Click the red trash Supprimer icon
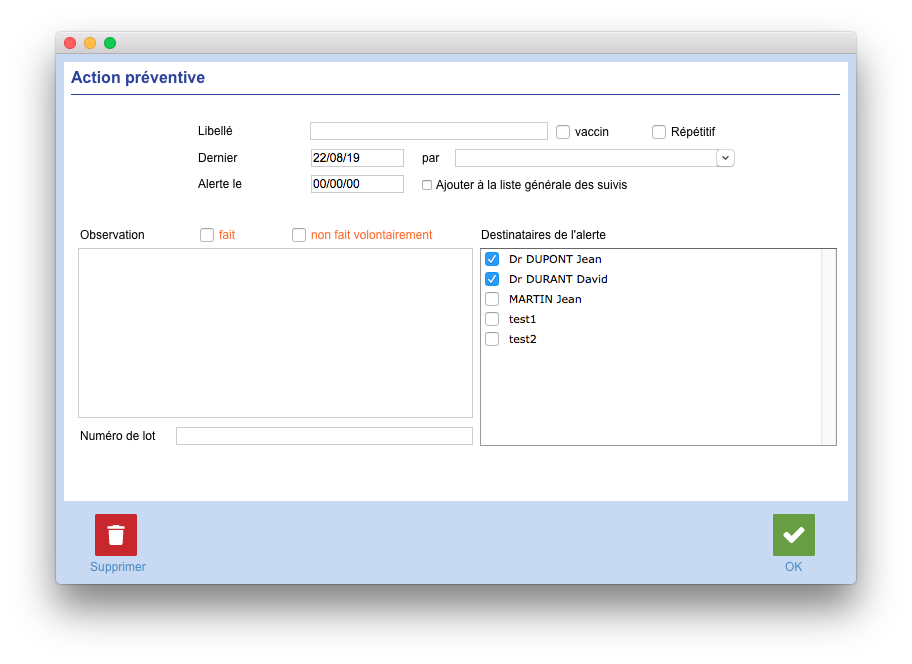 click(116, 534)
